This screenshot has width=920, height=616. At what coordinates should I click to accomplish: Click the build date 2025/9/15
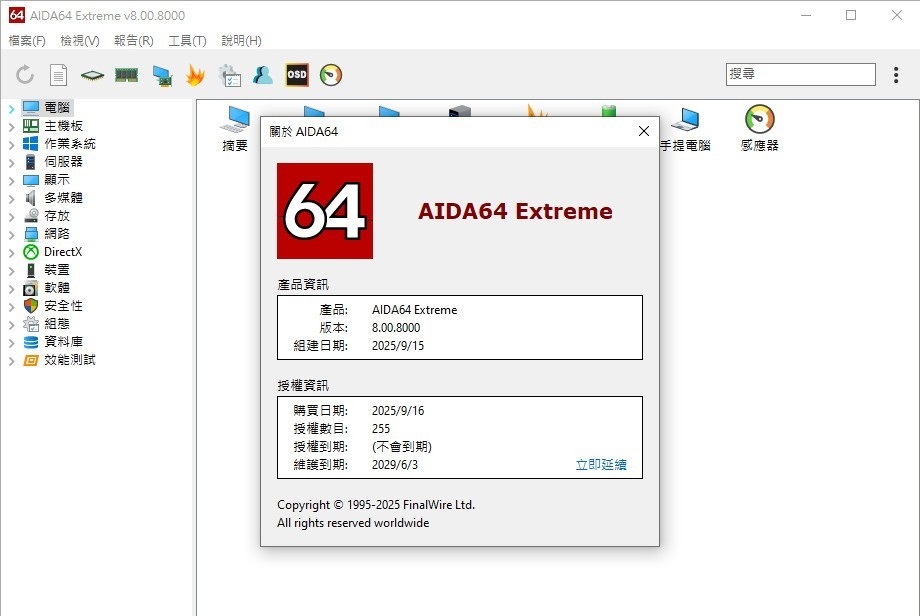click(x=398, y=346)
